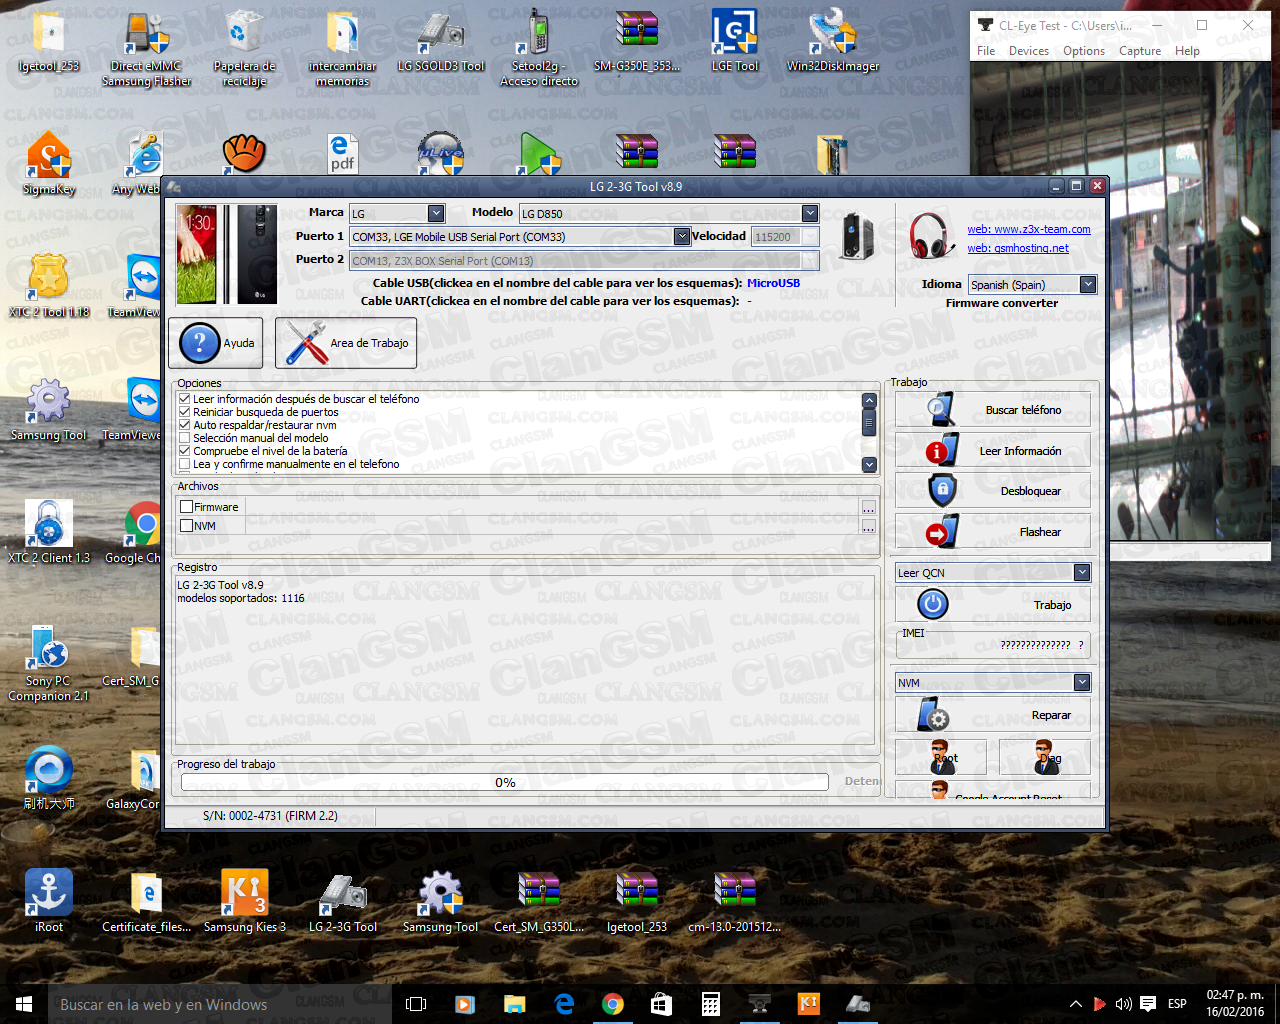The height and width of the screenshot is (1024, 1280).
Task: Open Google Chrome from the taskbar
Action: (x=613, y=1004)
